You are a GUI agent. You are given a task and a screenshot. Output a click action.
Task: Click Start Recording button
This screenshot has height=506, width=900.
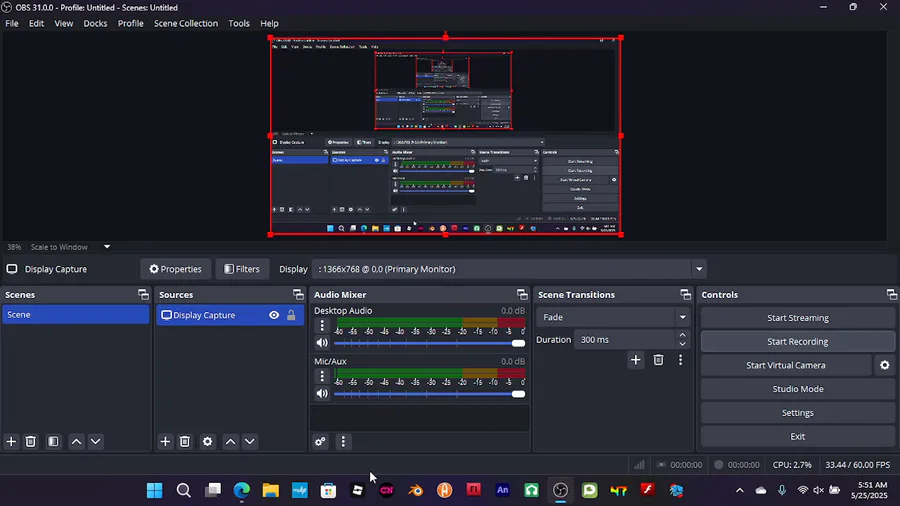pyautogui.click(x=797, y=341)
